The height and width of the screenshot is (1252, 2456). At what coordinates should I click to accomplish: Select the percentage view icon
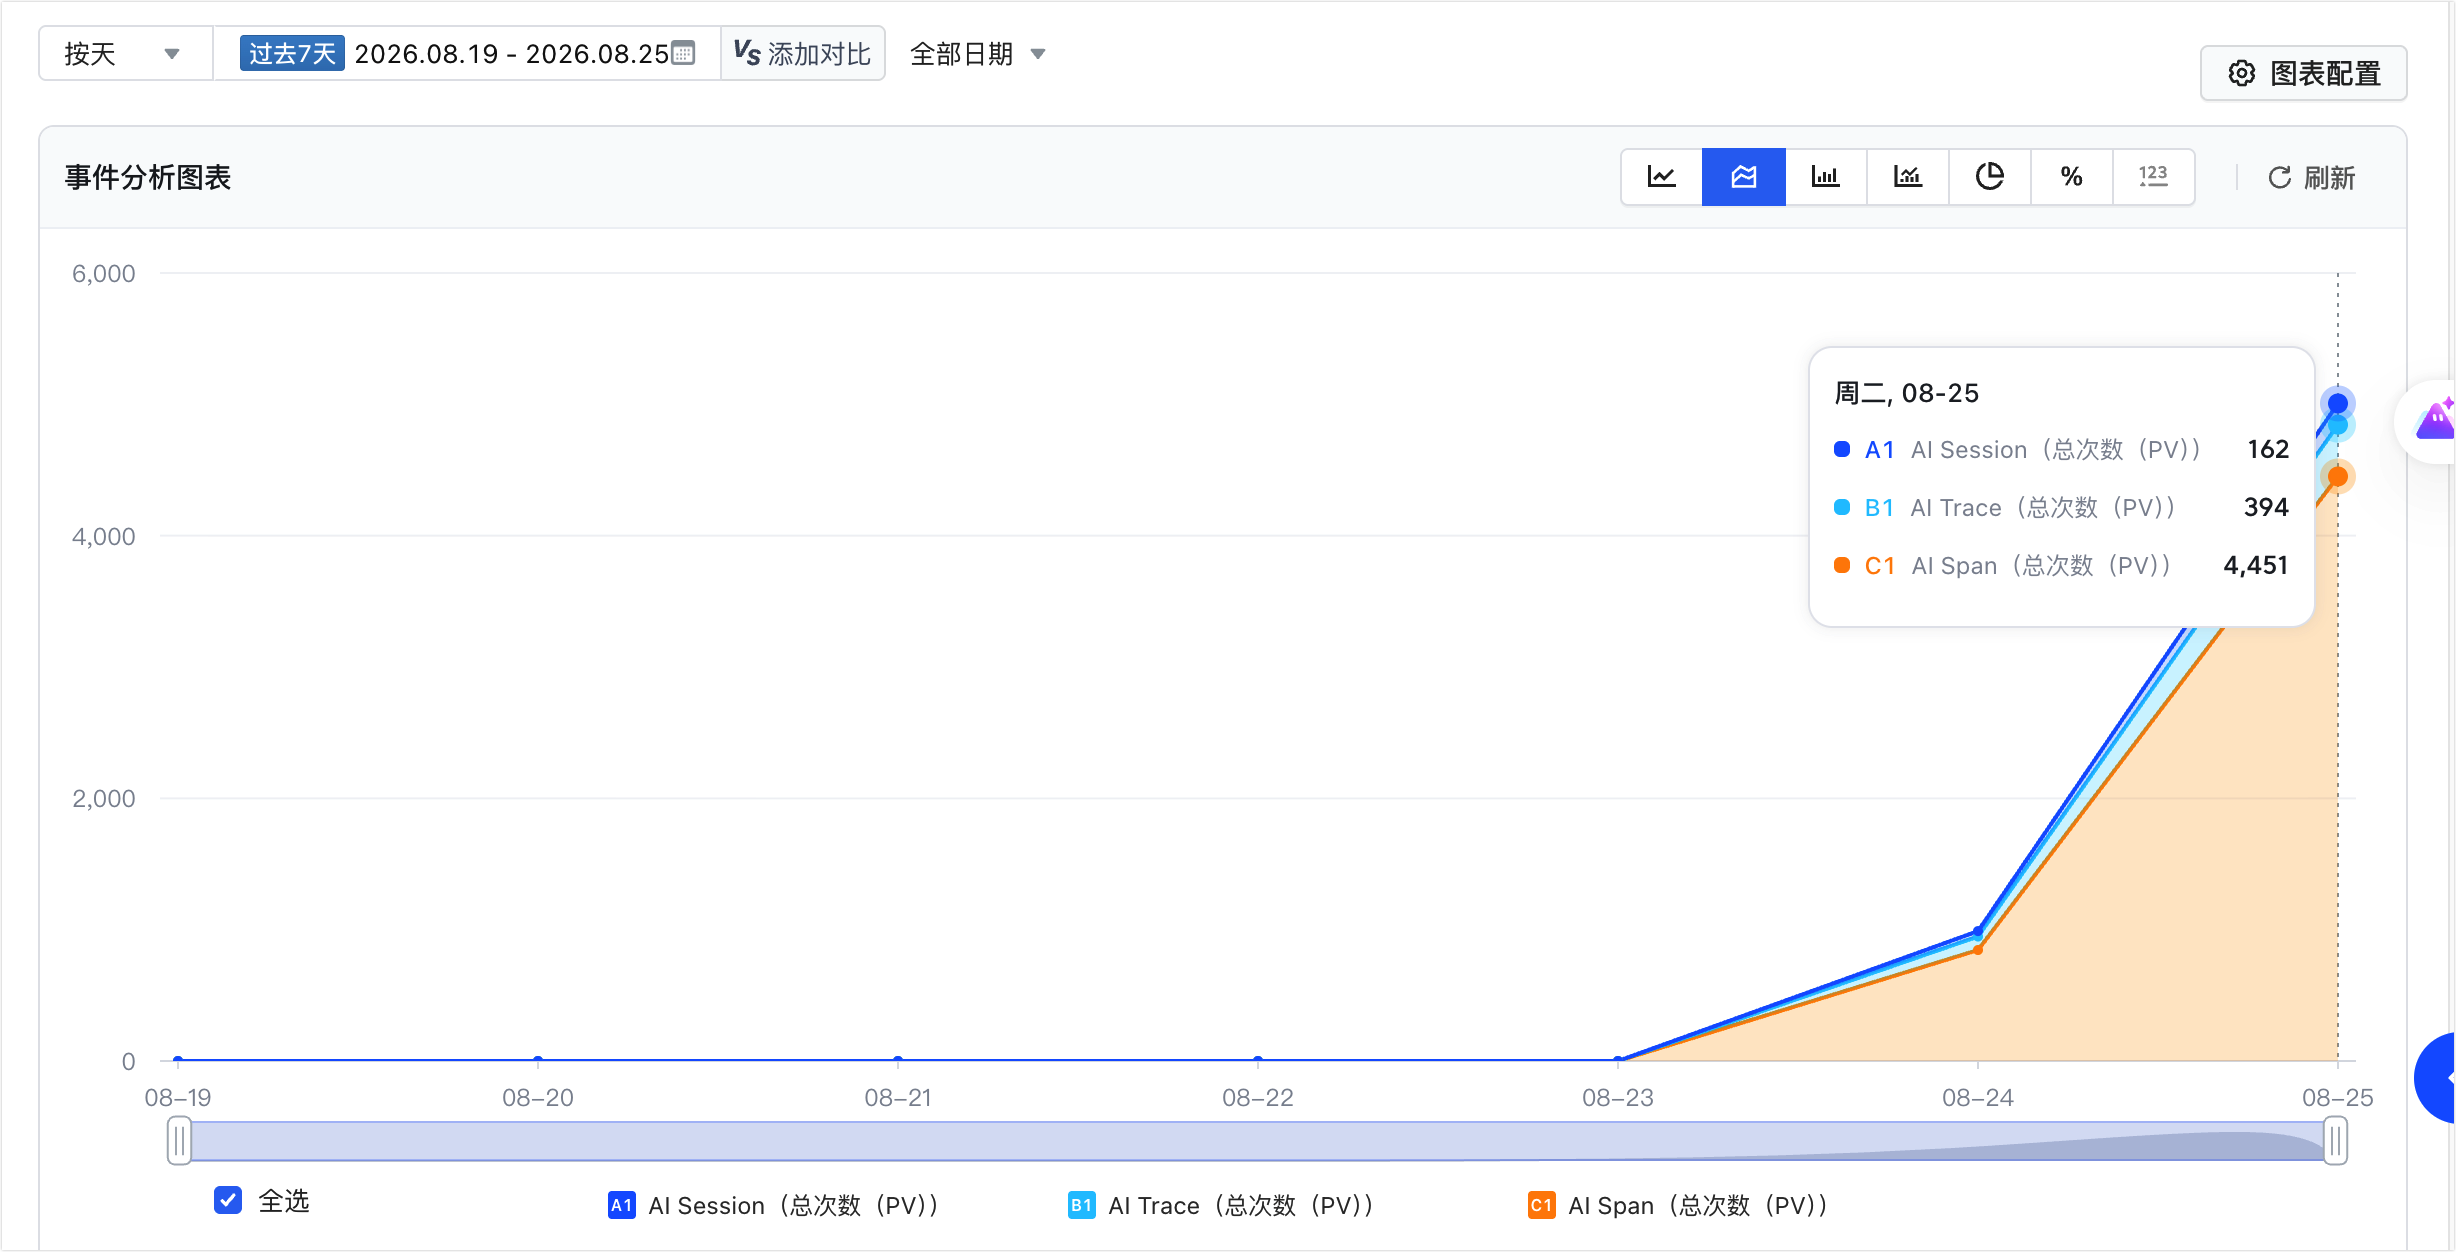point(2071,177)
